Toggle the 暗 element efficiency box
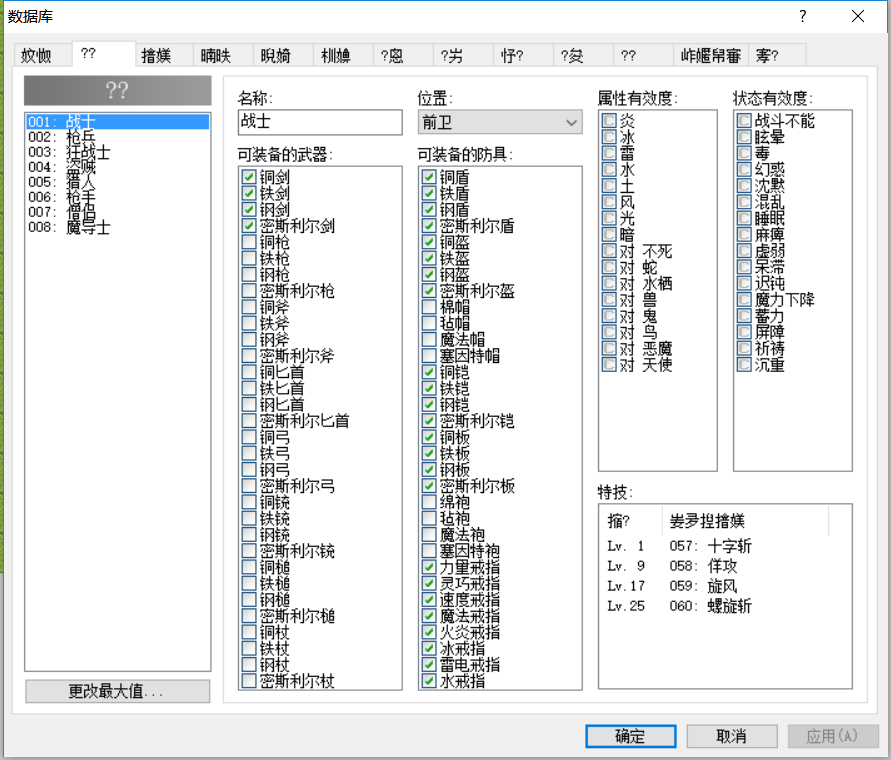This screenshot has height=760, width=891. click(609, 234)
